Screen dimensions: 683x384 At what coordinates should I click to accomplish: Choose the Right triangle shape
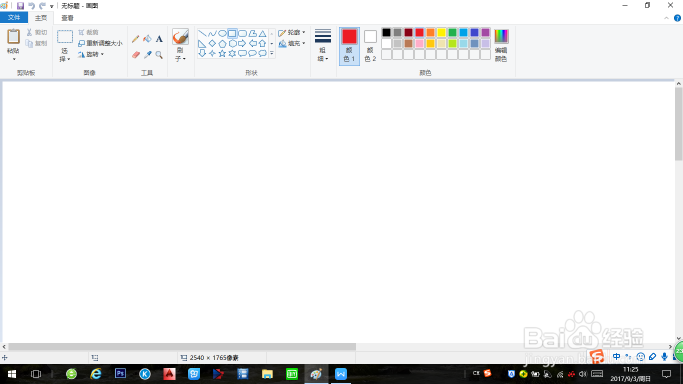pos(202,44)
